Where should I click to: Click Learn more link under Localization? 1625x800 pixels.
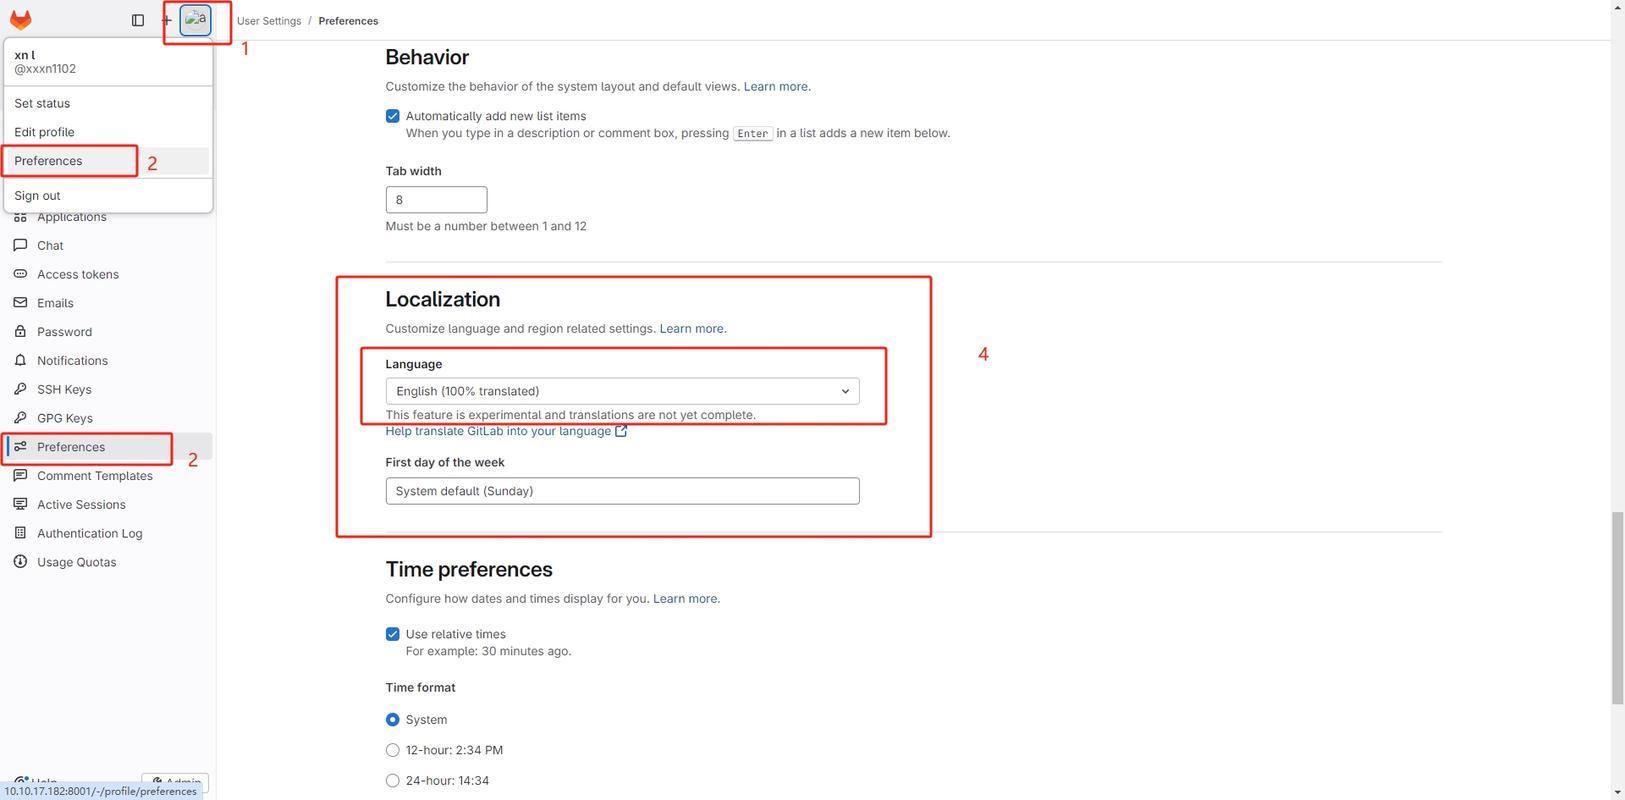click(x=692, y=329)
